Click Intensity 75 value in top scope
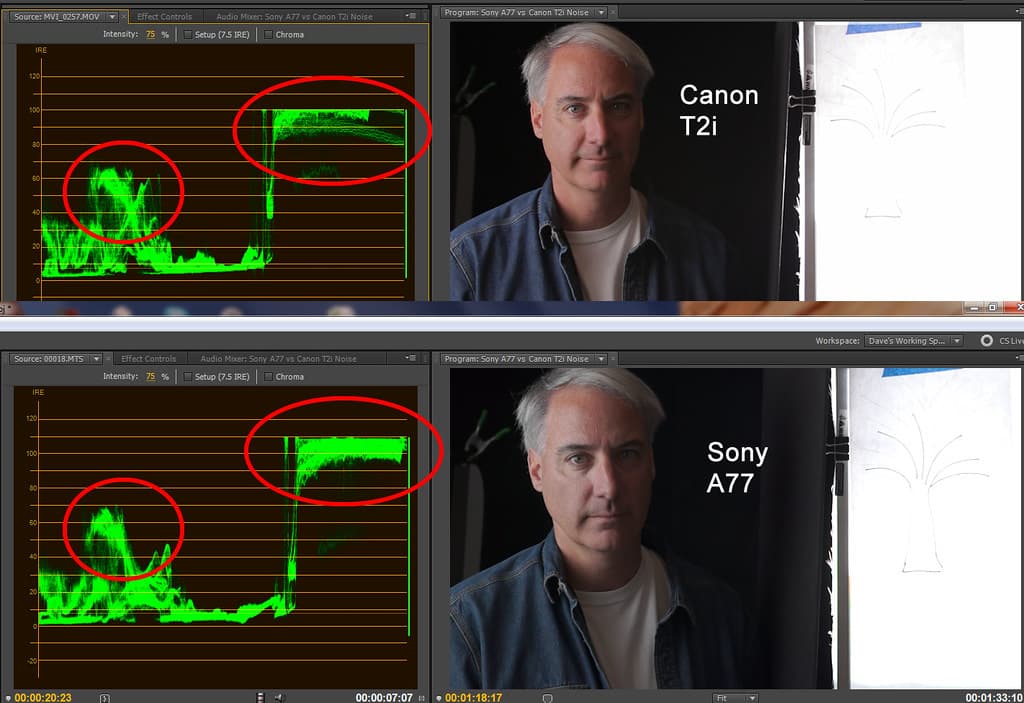1024x703 pixels. pos(151,35)
